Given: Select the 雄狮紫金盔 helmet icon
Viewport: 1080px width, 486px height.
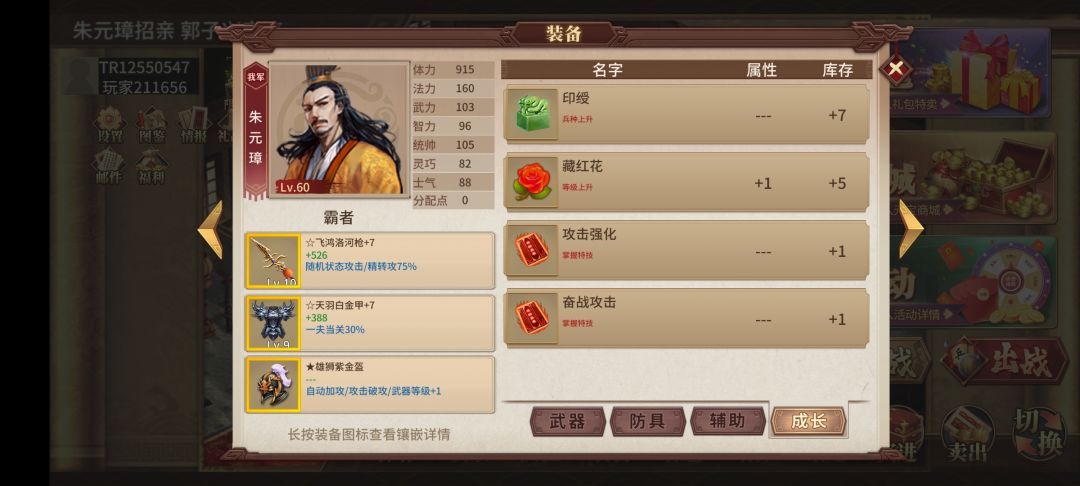Looking at the screenshot, I should 273,385.
